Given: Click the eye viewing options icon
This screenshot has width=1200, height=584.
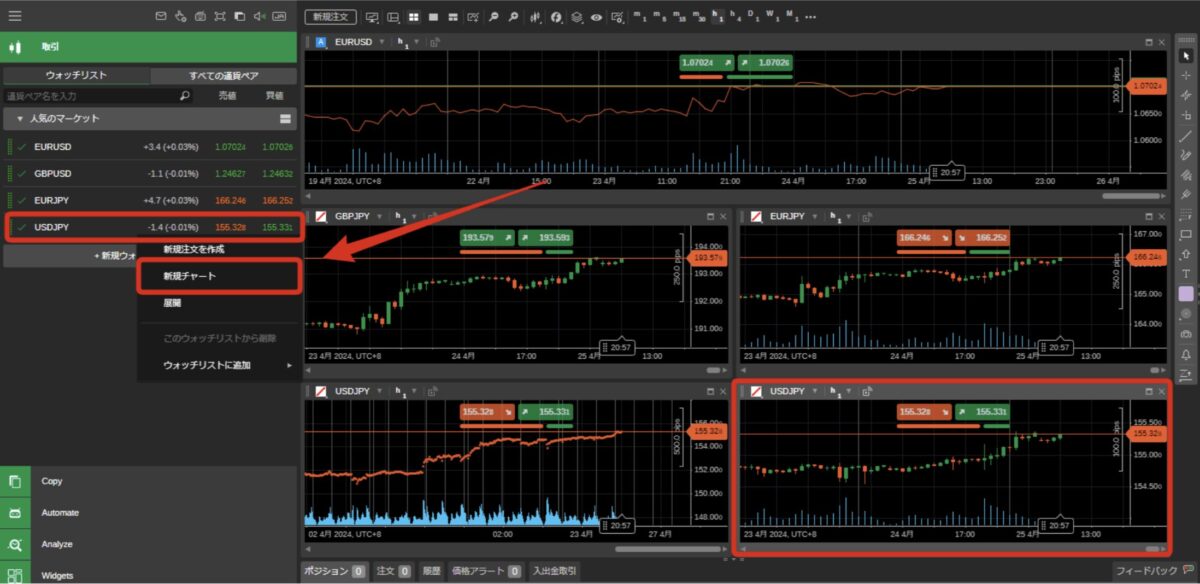Looking at the screenshot, I should tap(596, 17).
